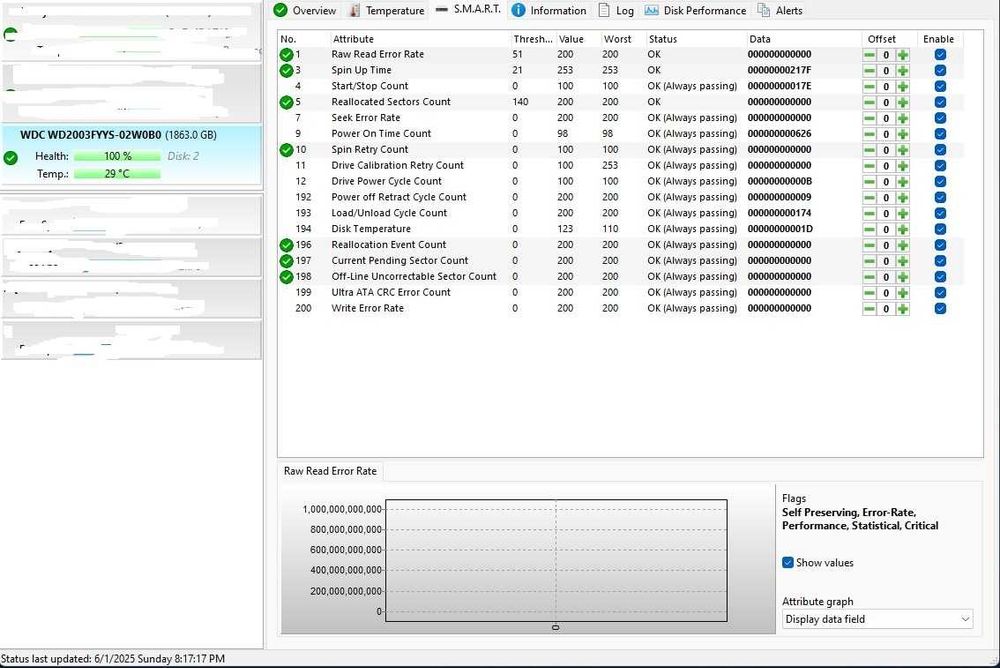
Task: Select the WDC WD2003FYYS-02W0B0 disk entry
Action: pyautogui.click(x=131, y=155)
